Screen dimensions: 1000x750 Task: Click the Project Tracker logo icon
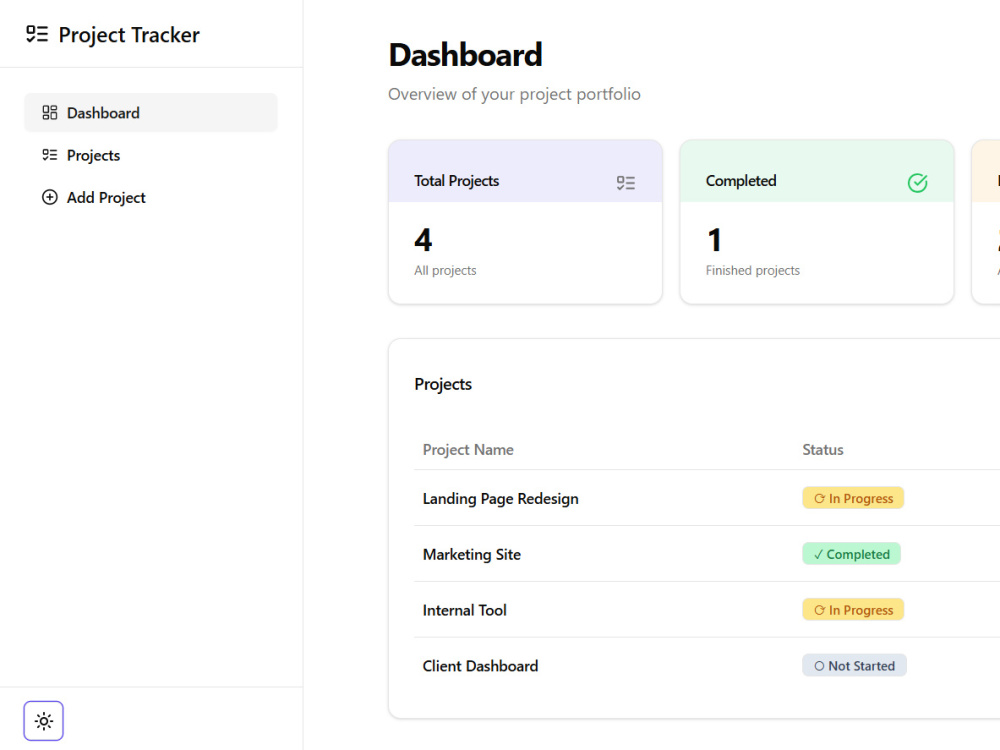37,34
